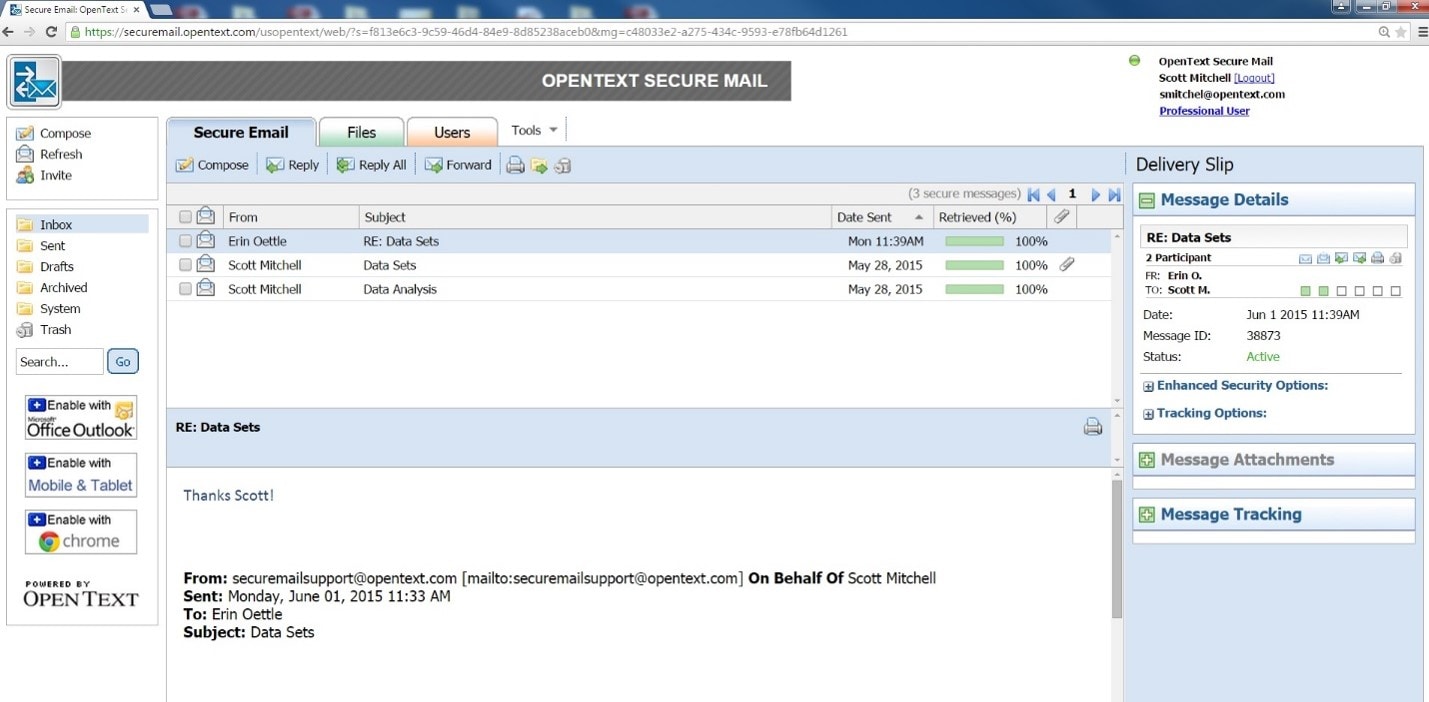Viewport: 1429px width, 702px height.
Task: Open the Professional User link
Action: 1204,111
